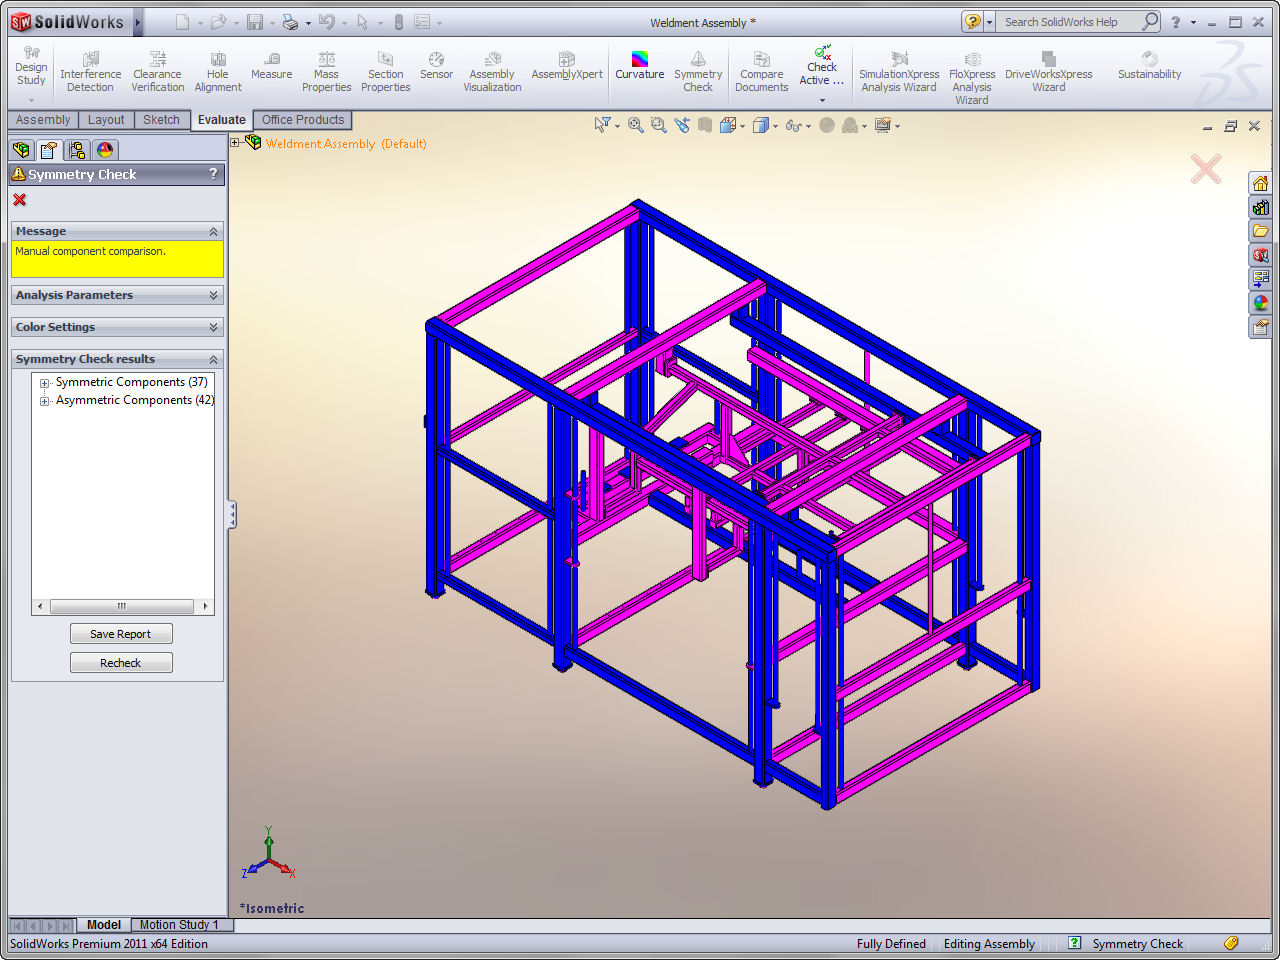
Task: Select Zoom to Fit in the view toolbar
Action: (x=635, y=125)
